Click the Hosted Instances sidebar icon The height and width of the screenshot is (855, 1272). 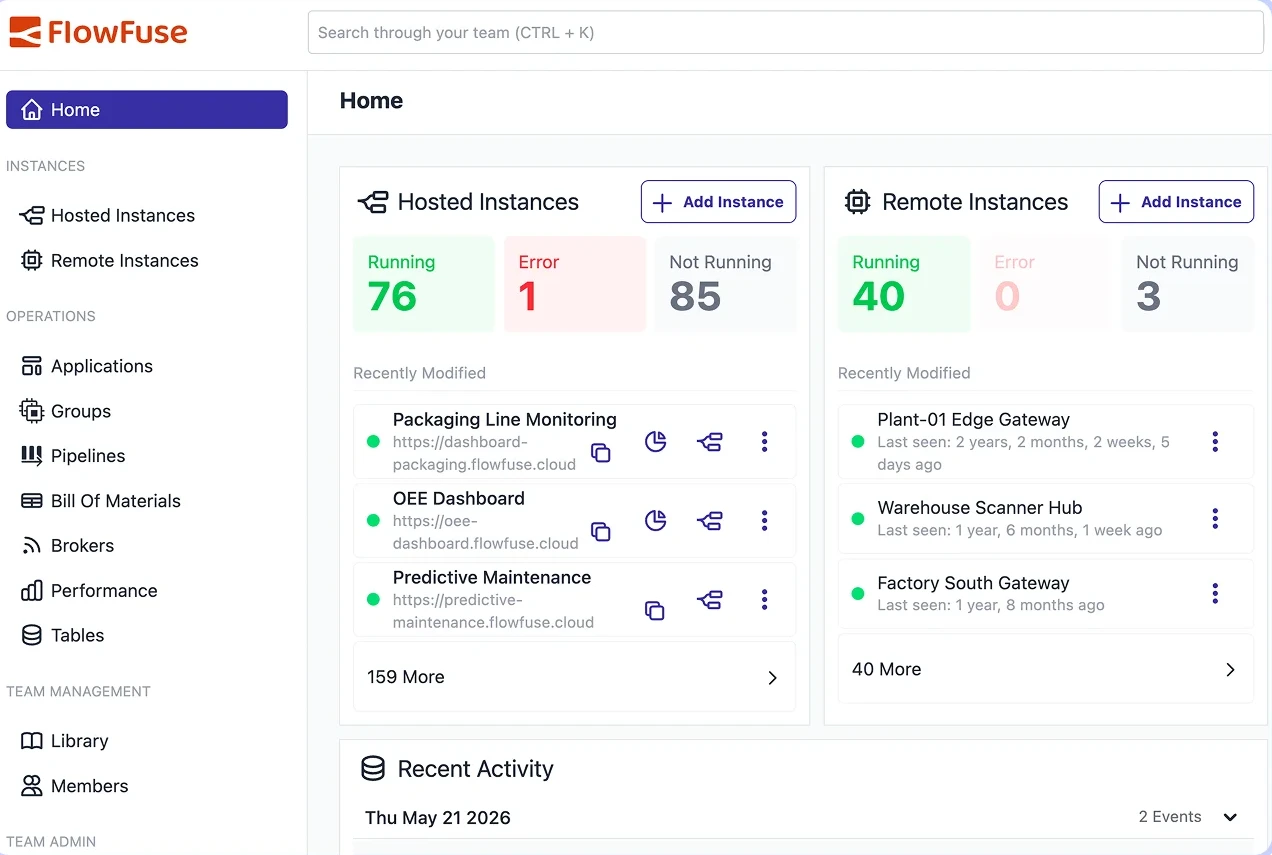pyautogui.click(x=32, y=215)
